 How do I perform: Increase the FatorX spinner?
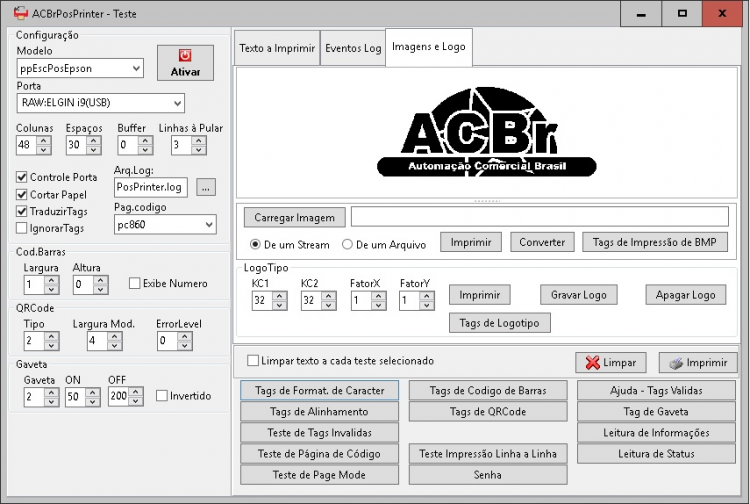pyautogui.click(x=379, y=296)
